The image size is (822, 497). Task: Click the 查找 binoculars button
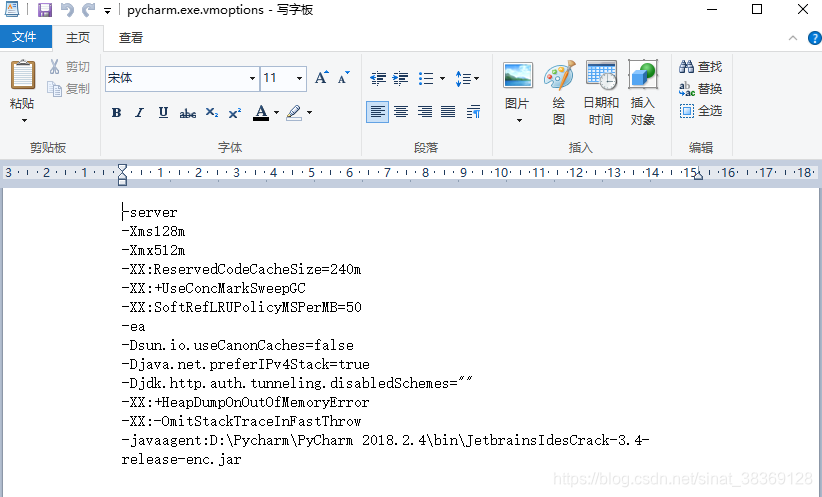pyautogui.click(x=700, y=67)
